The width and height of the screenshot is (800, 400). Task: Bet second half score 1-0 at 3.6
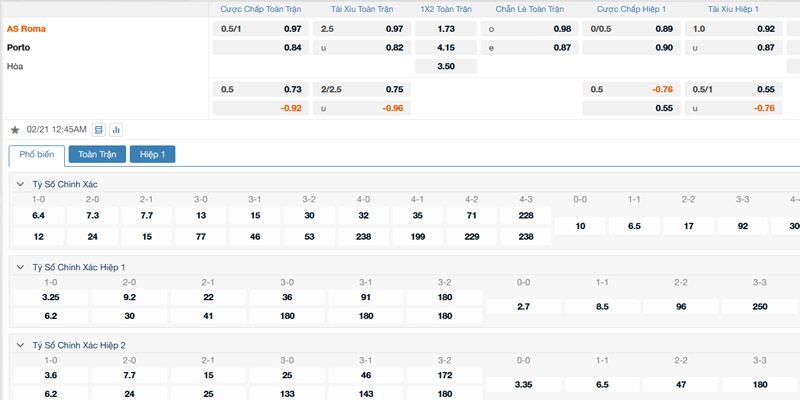point(51,376)
